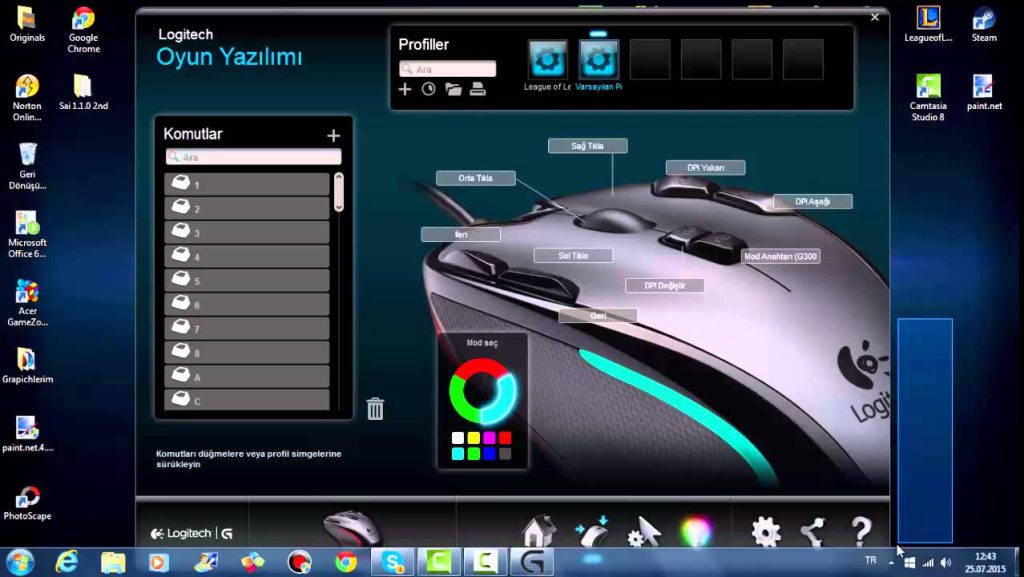The image size is (1024, 577).
Task: Select the League of Legends profile icon
Action: [547, 59]
